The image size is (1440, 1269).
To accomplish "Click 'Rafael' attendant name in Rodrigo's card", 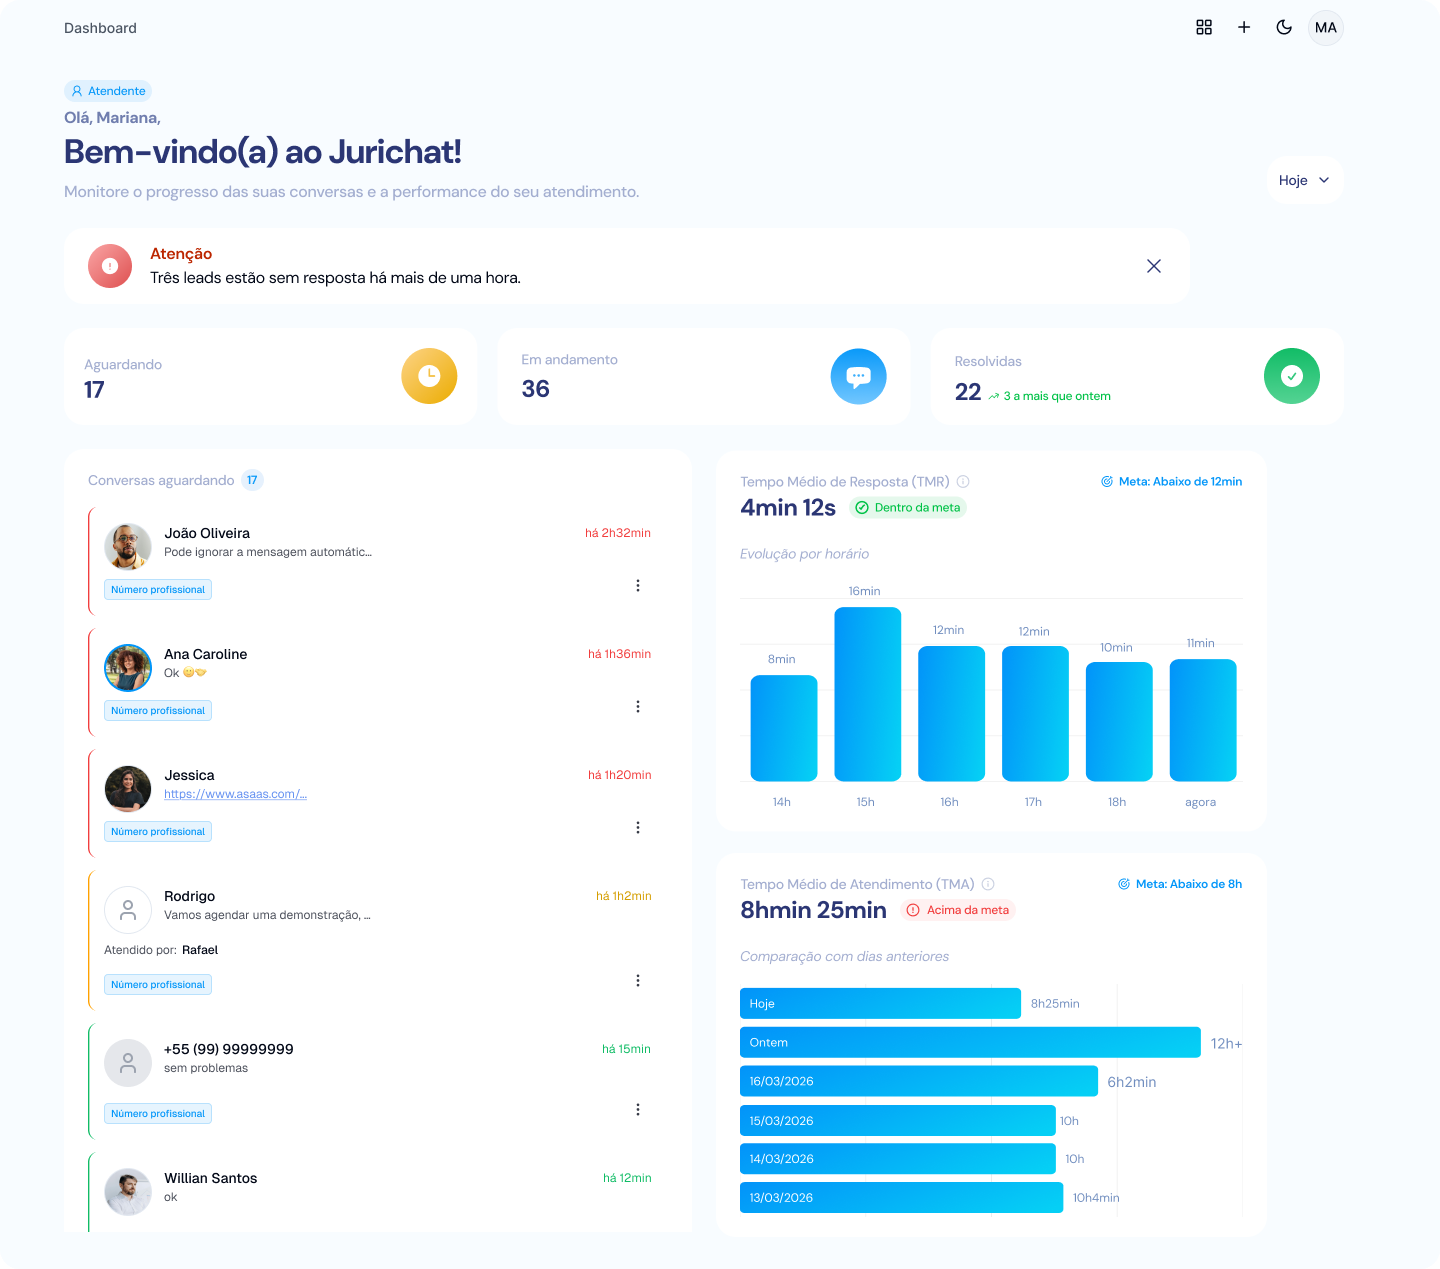I will coord(200,950).
